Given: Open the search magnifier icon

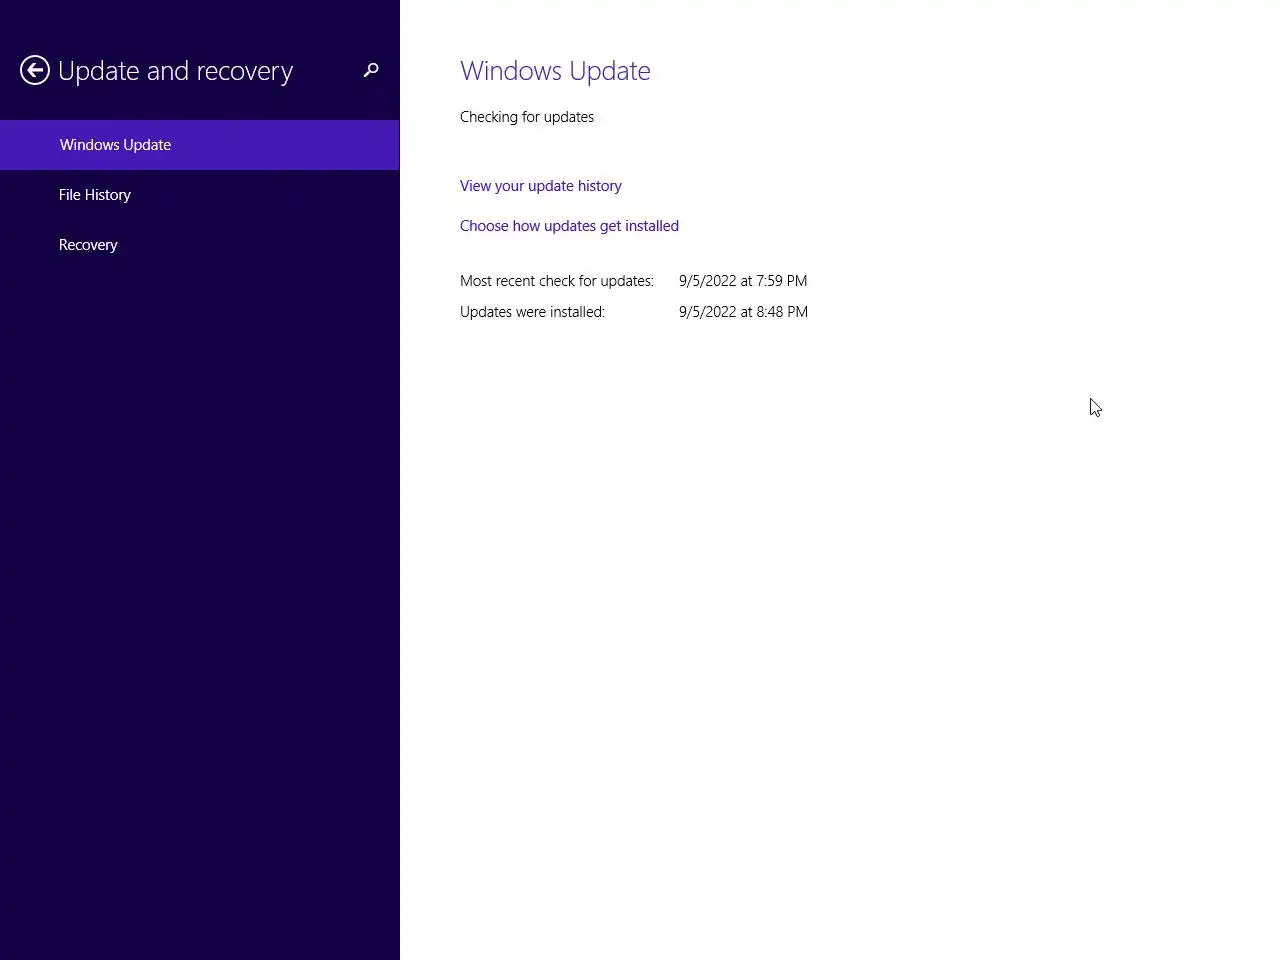Looking at the screenshot, I should [x=371, y=70].
